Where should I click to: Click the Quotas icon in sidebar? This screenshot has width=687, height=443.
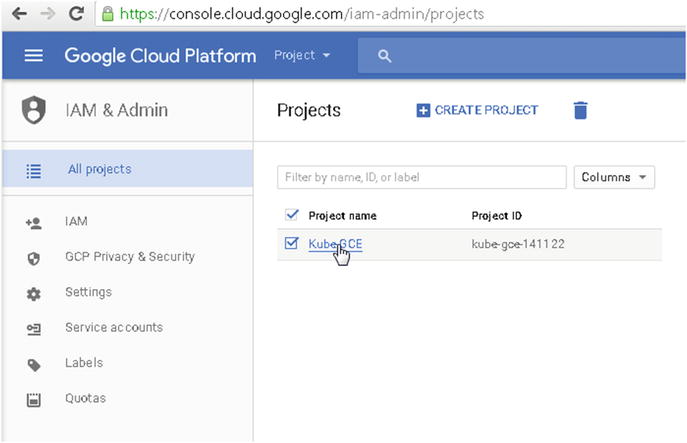click(33, 400)
